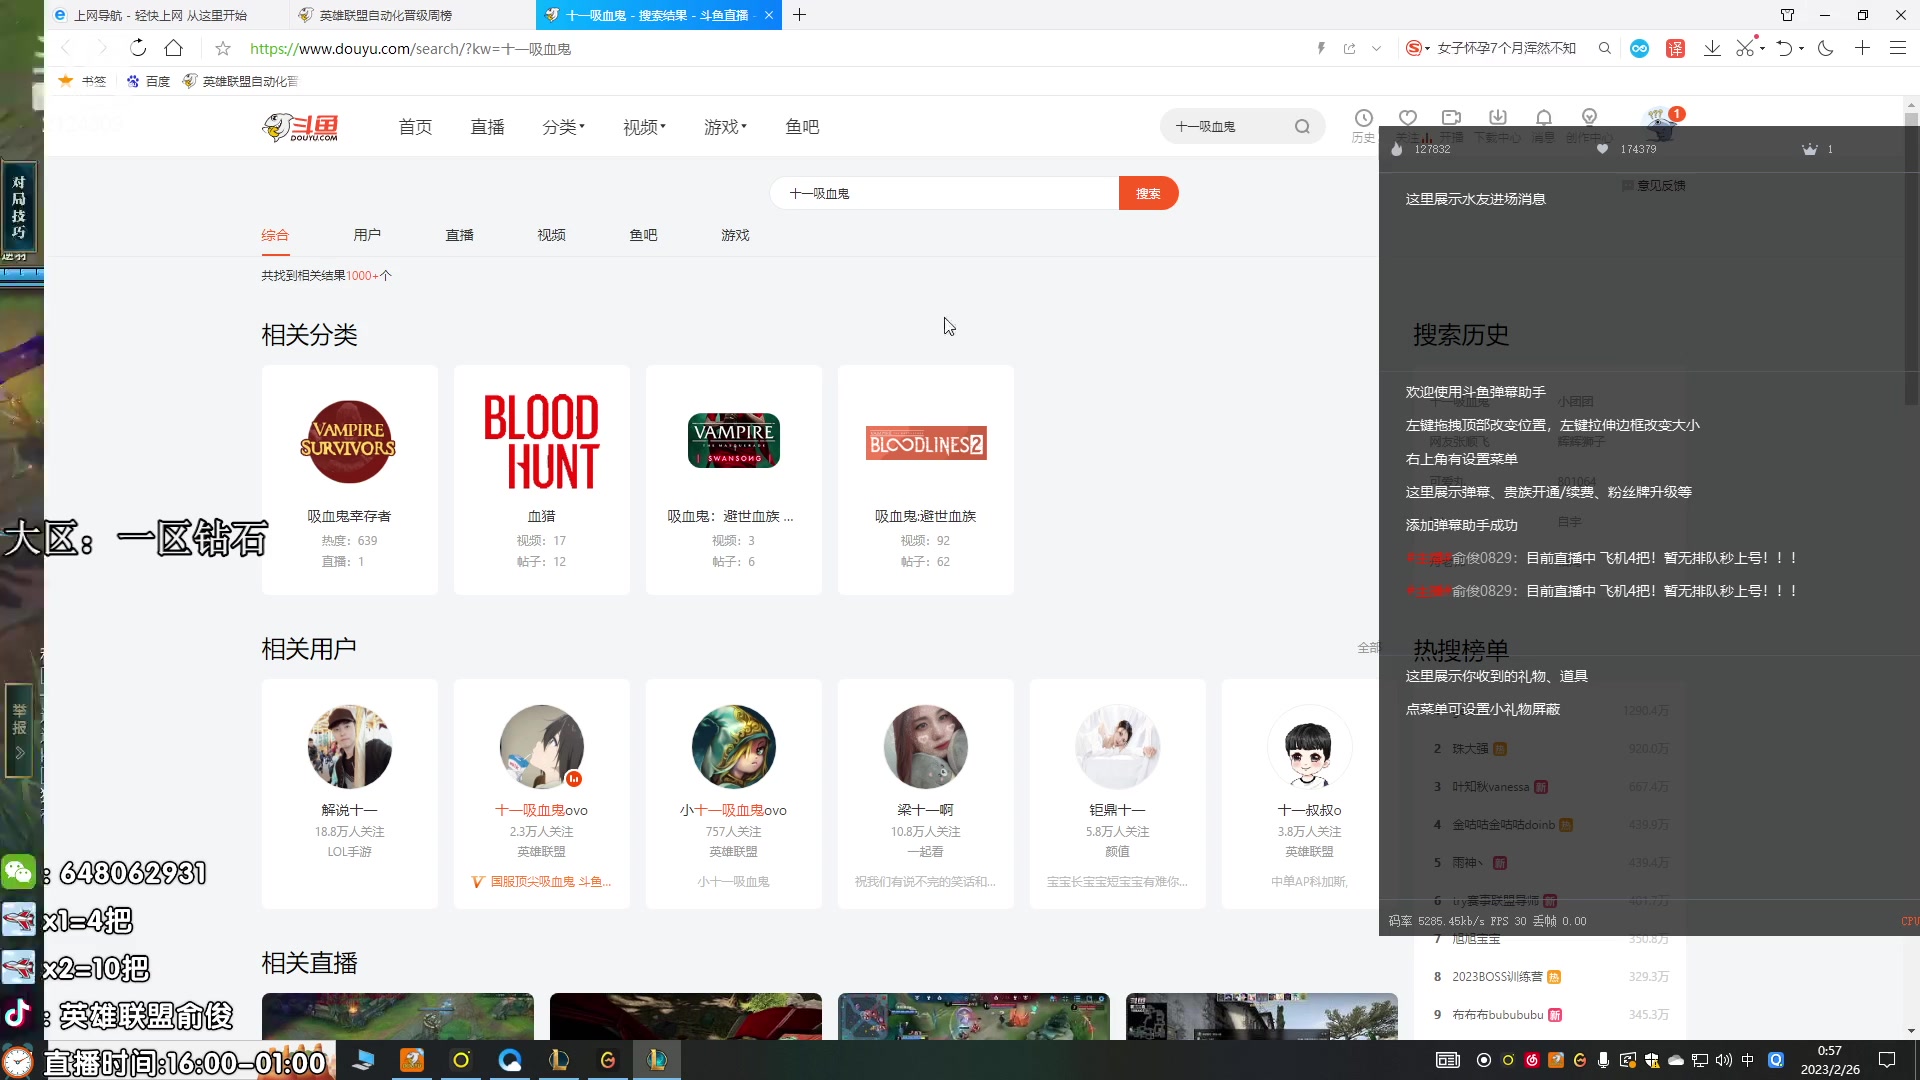
Task: Switch to the 游戏 results tab
Action: [735, 235]
